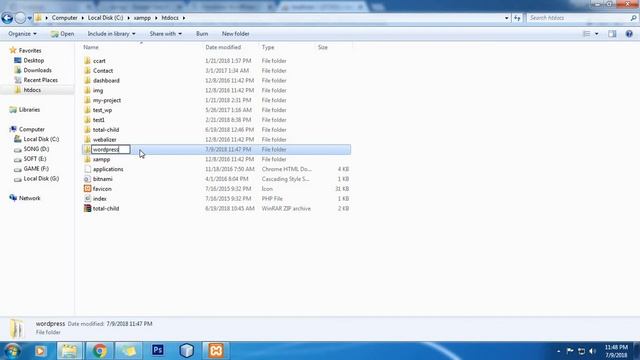Expand the arrow after htdocs breadcrumb
Screen dimensions: 640x360
click(184, 18)
